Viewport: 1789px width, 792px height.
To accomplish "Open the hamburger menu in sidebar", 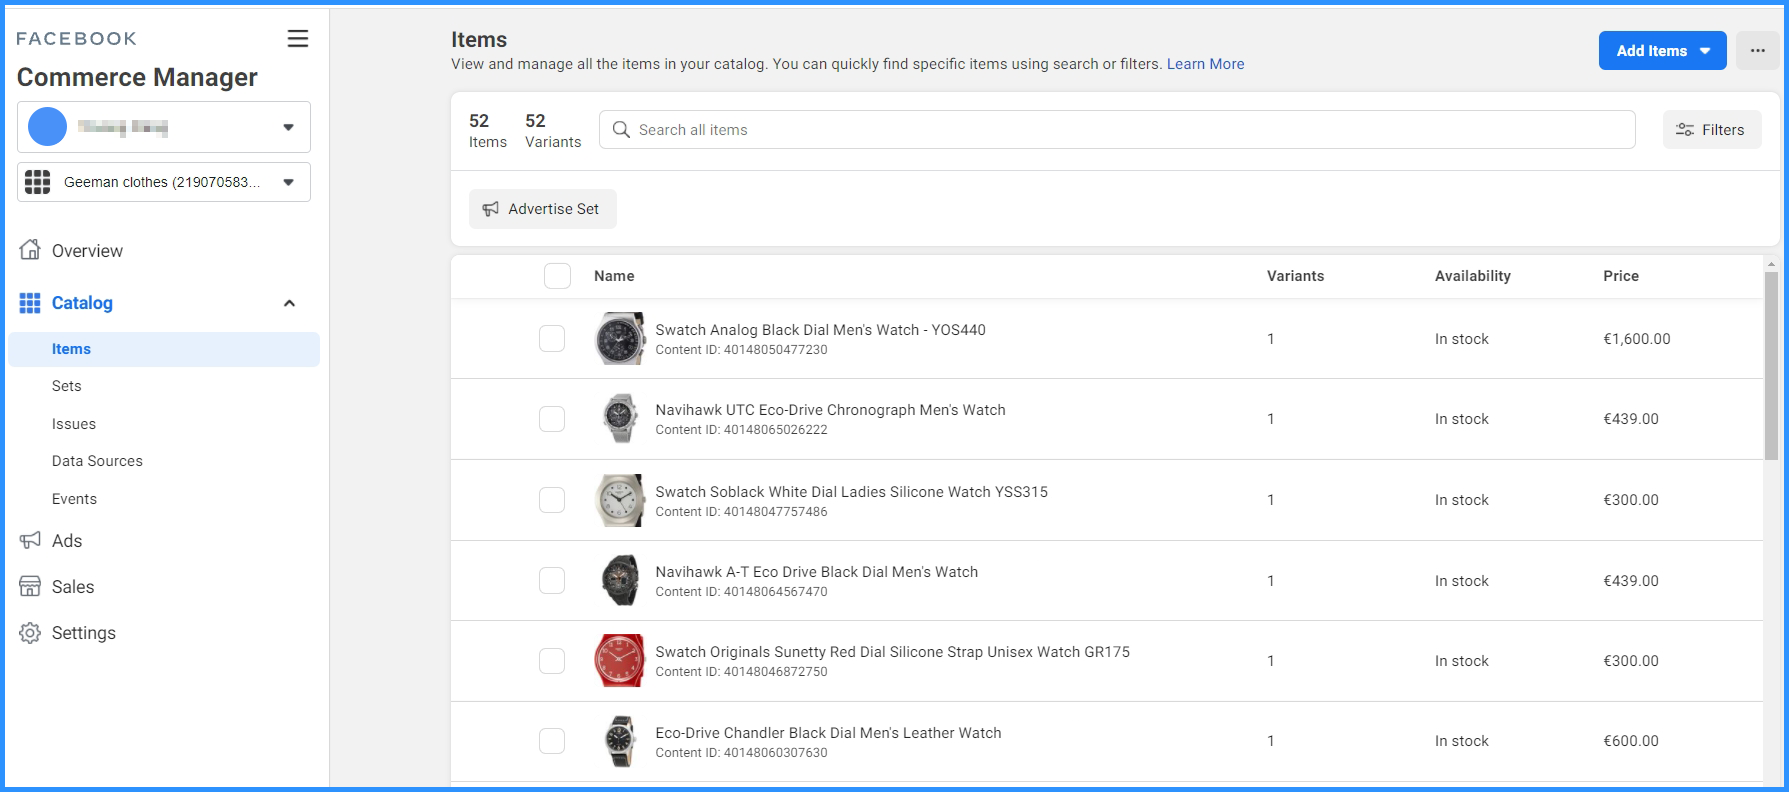I will coord(298,38).
